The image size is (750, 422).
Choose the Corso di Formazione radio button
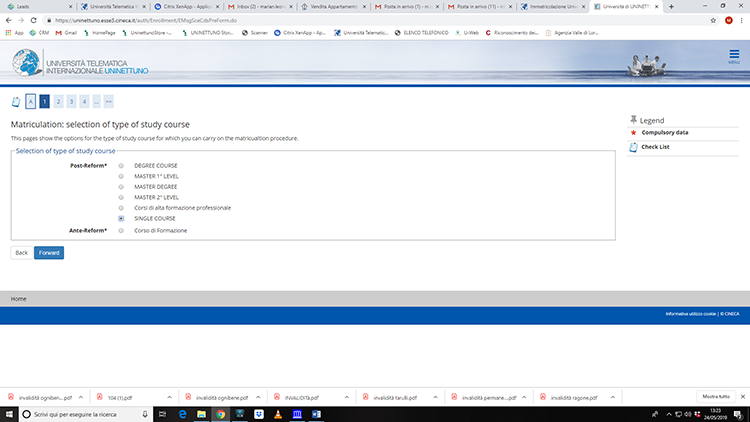coord(121,230)
